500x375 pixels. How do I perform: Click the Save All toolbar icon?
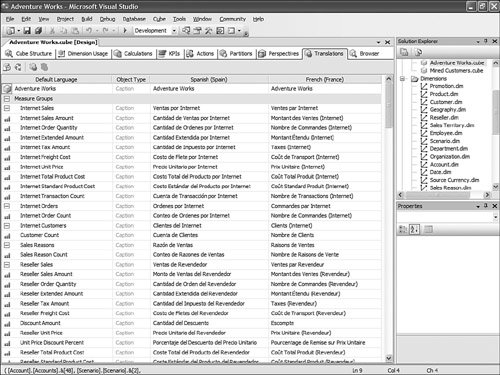[x=38, y=31]
